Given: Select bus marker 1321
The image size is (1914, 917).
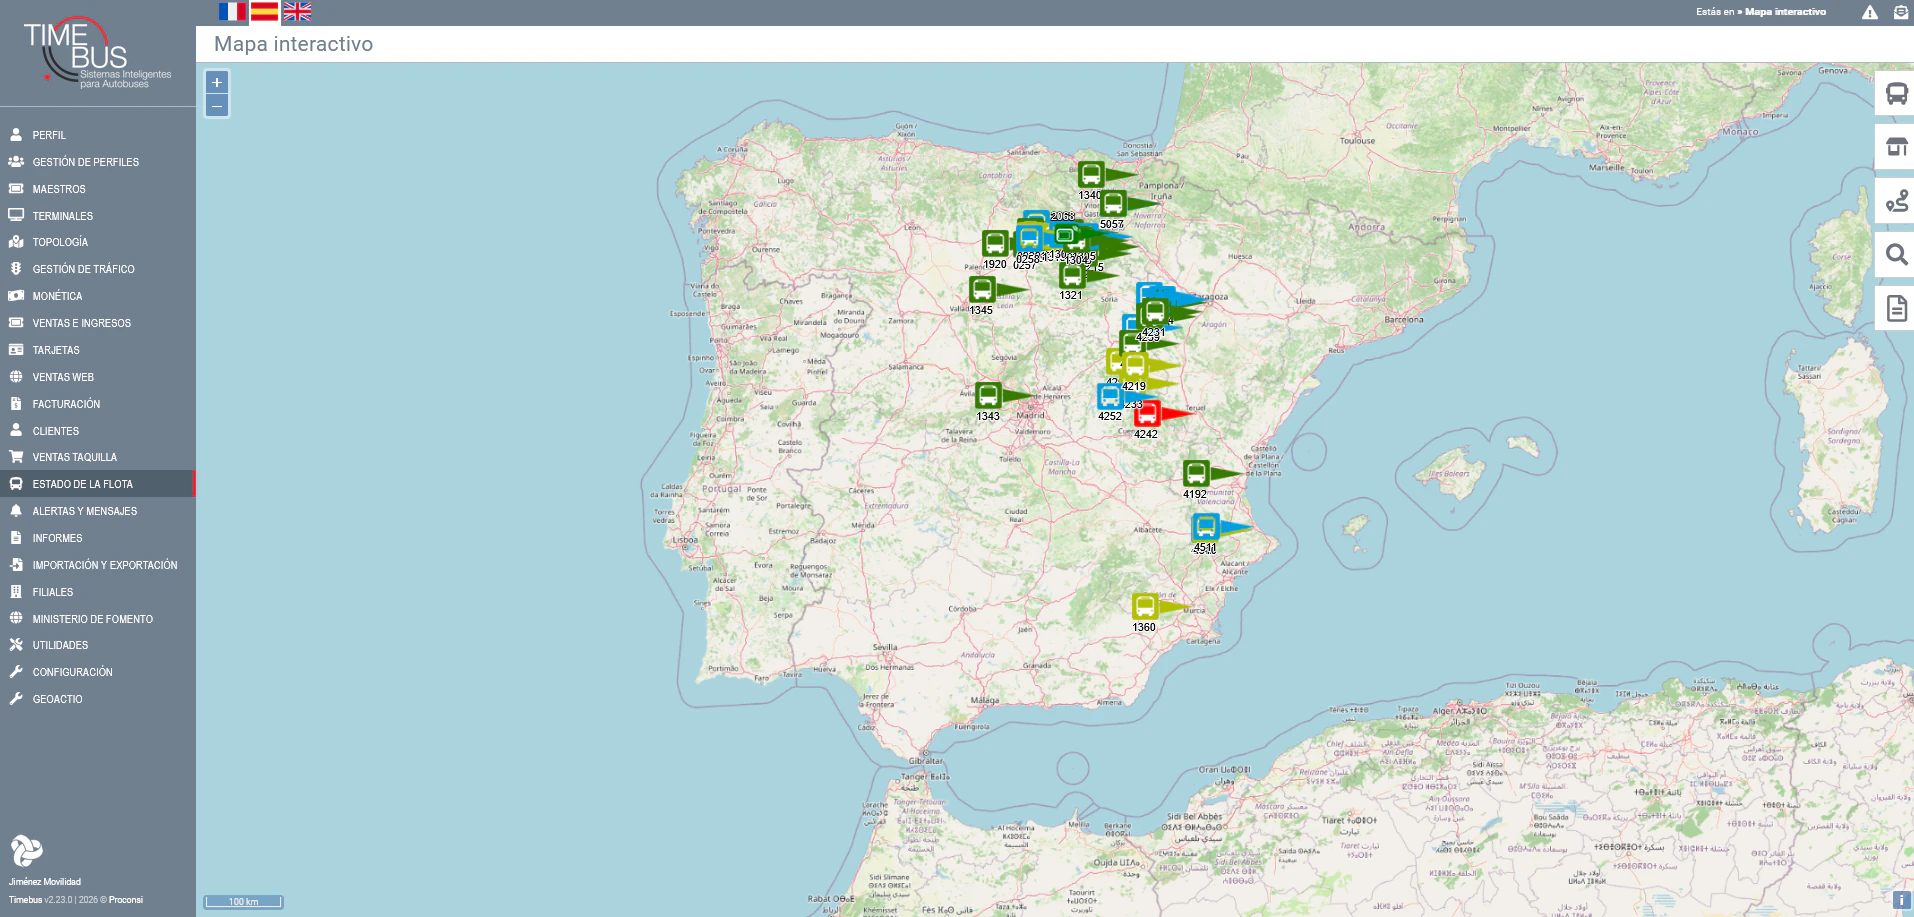Looking at the screenshot, I should click(x=1072, y=274).
